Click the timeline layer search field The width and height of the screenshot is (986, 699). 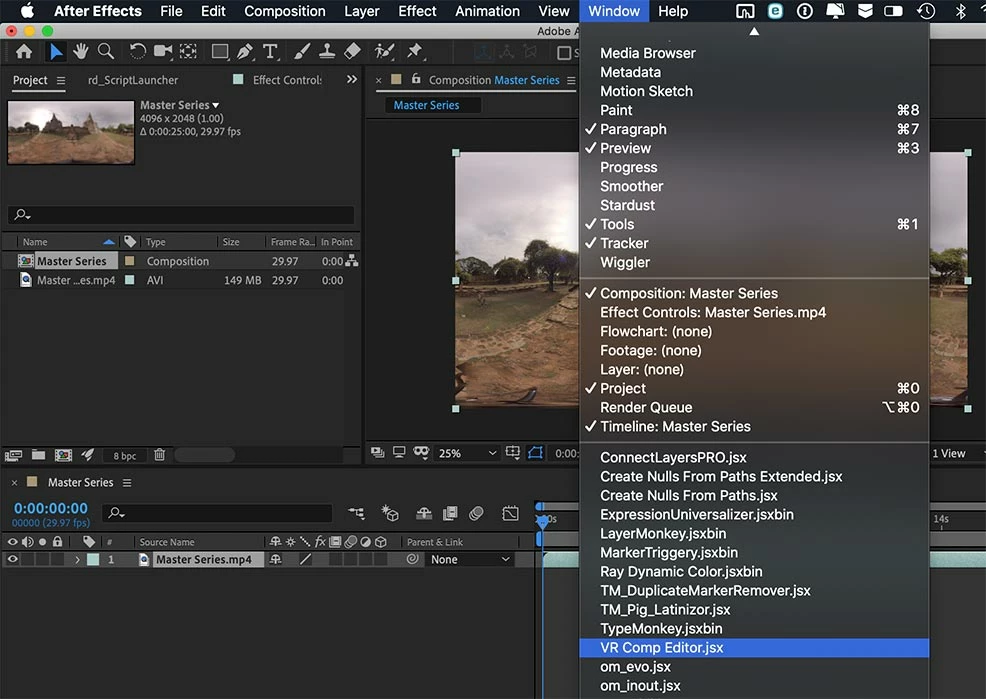218,514
